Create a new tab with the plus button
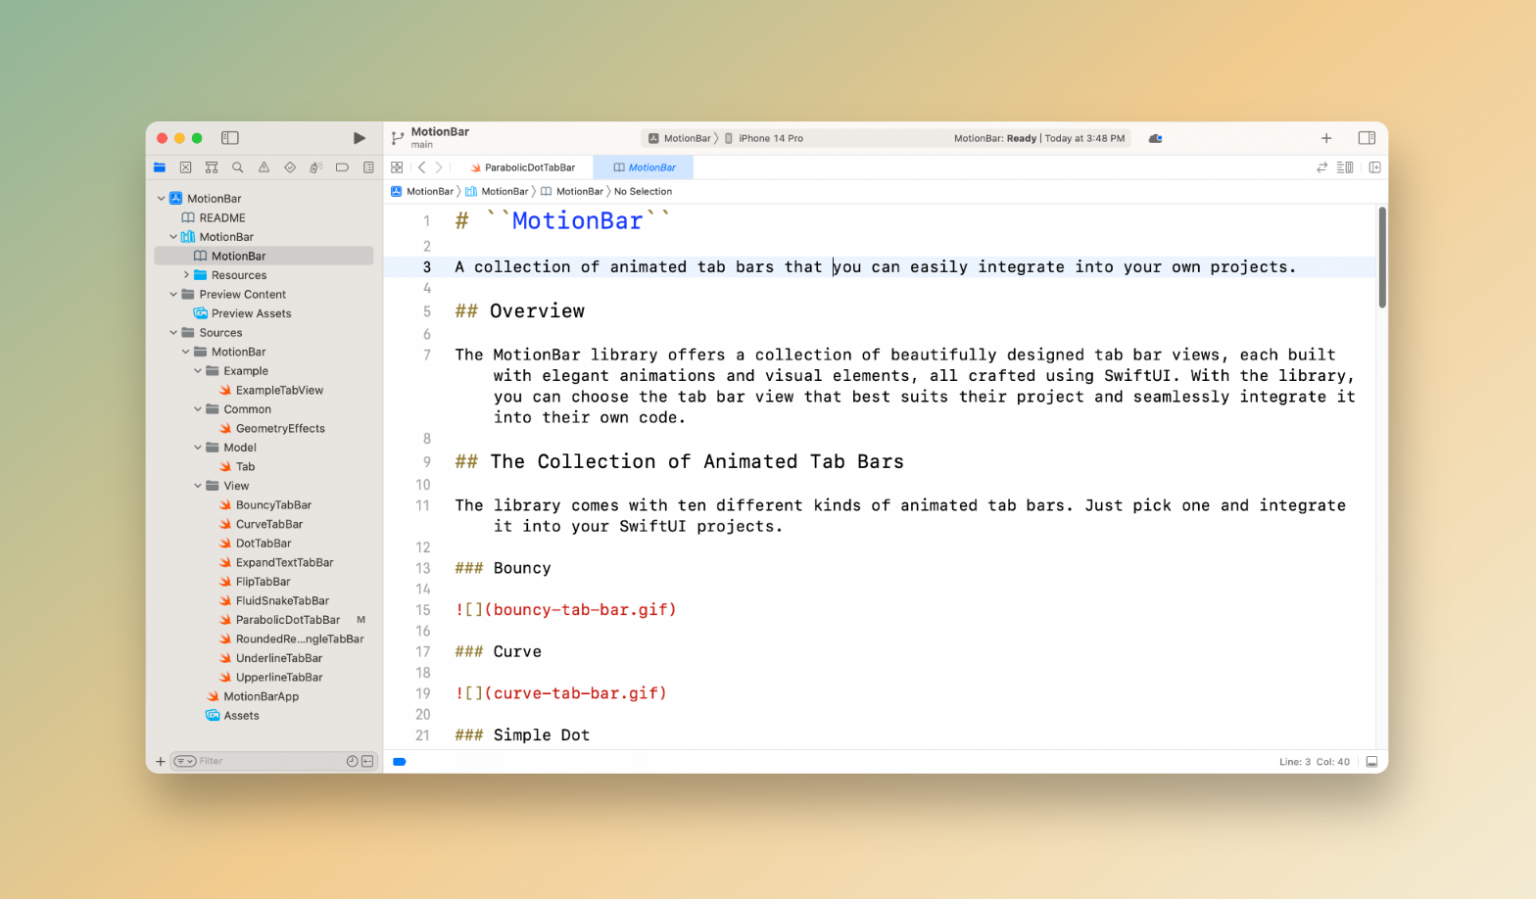The image size is (1536, 899). point(1326,138)
